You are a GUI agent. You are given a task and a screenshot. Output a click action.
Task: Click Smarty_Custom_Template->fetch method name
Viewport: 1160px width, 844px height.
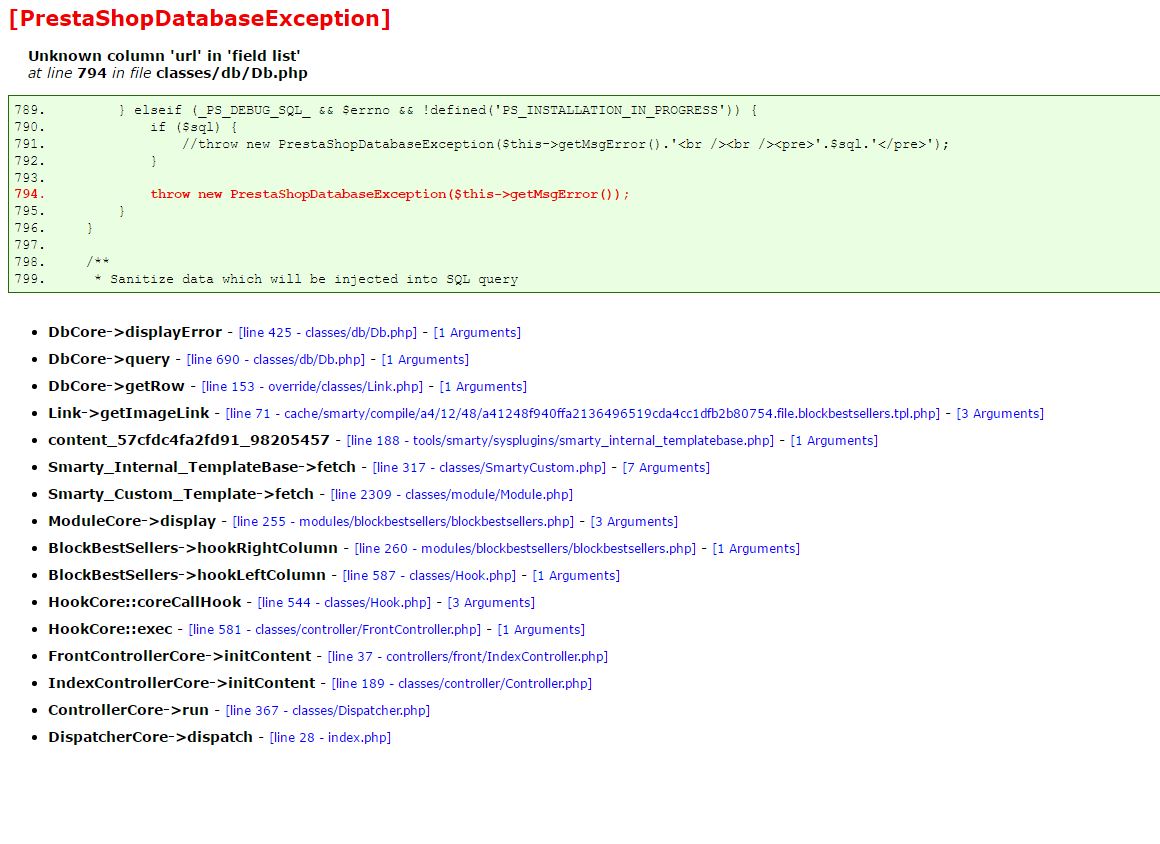181,494
